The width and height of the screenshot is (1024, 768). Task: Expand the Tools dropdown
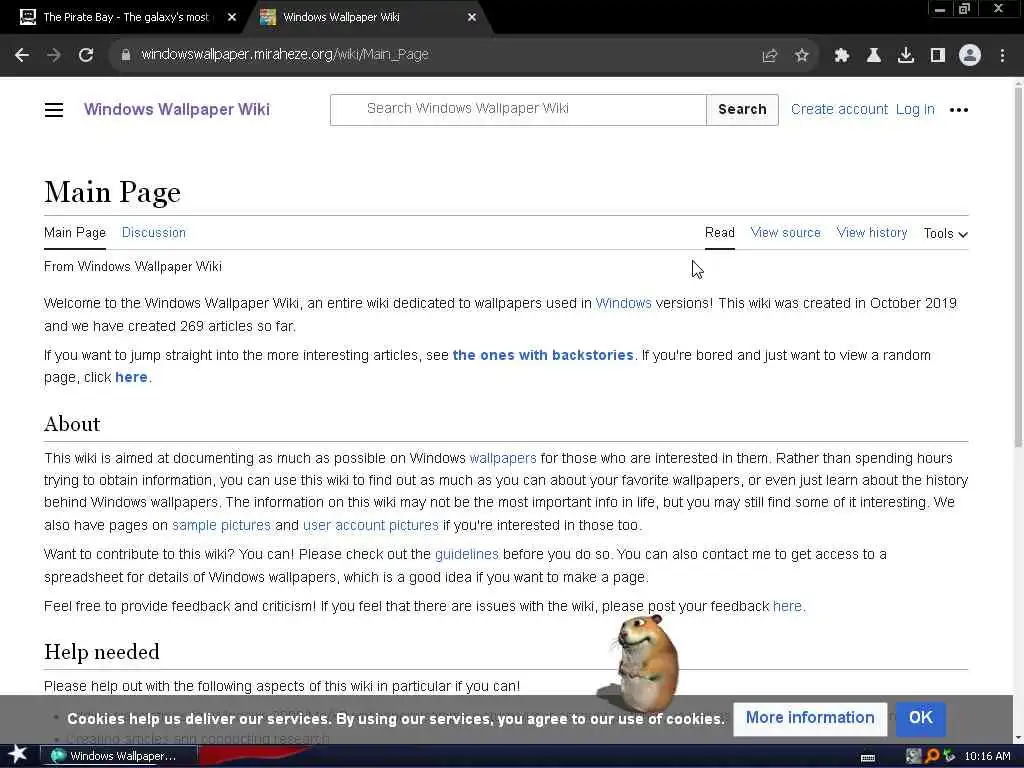click(946, 233)
